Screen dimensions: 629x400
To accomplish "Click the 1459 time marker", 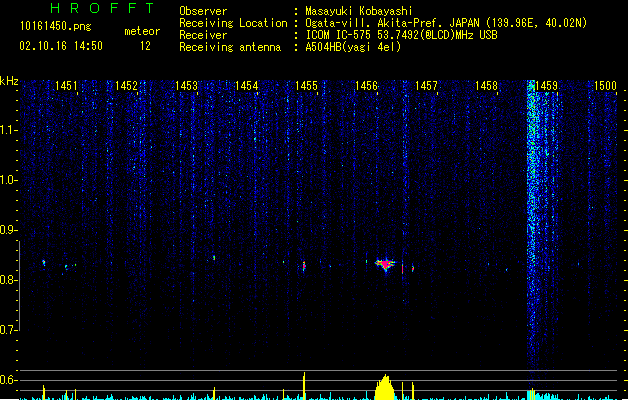I will click(x=546, y=85).
